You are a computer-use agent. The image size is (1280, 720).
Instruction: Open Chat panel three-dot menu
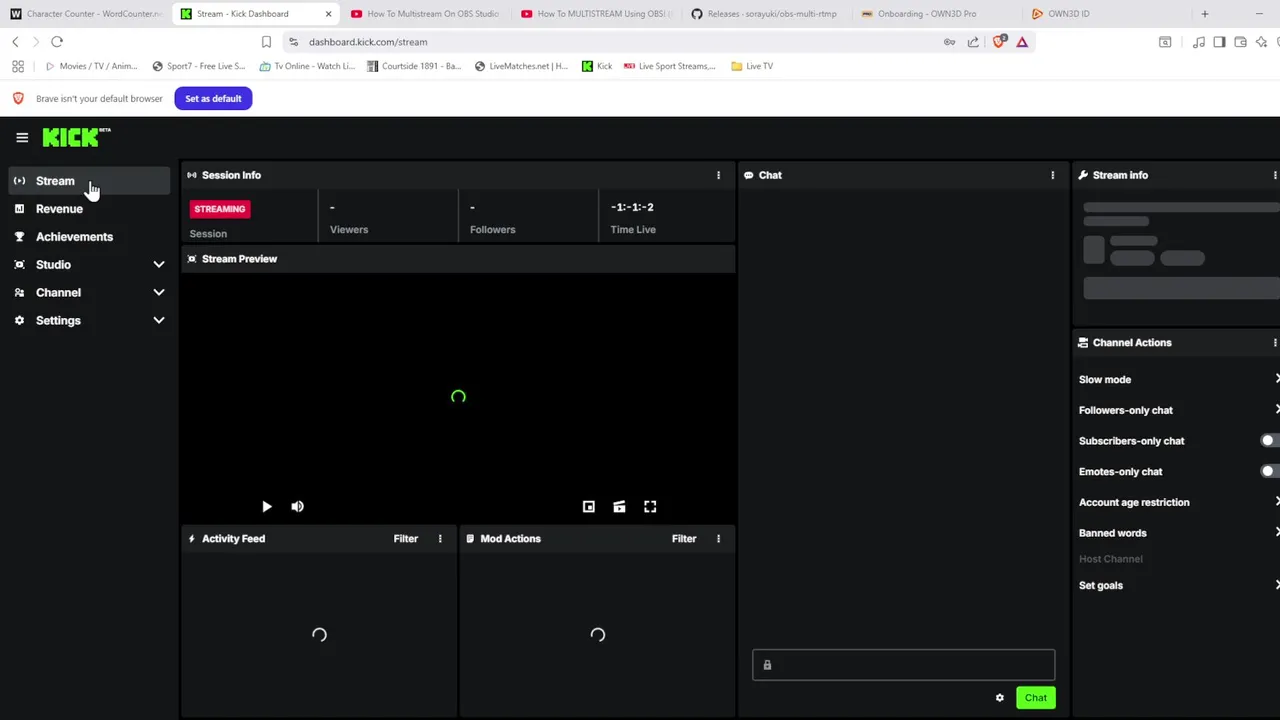click(x=1052, y=175)
